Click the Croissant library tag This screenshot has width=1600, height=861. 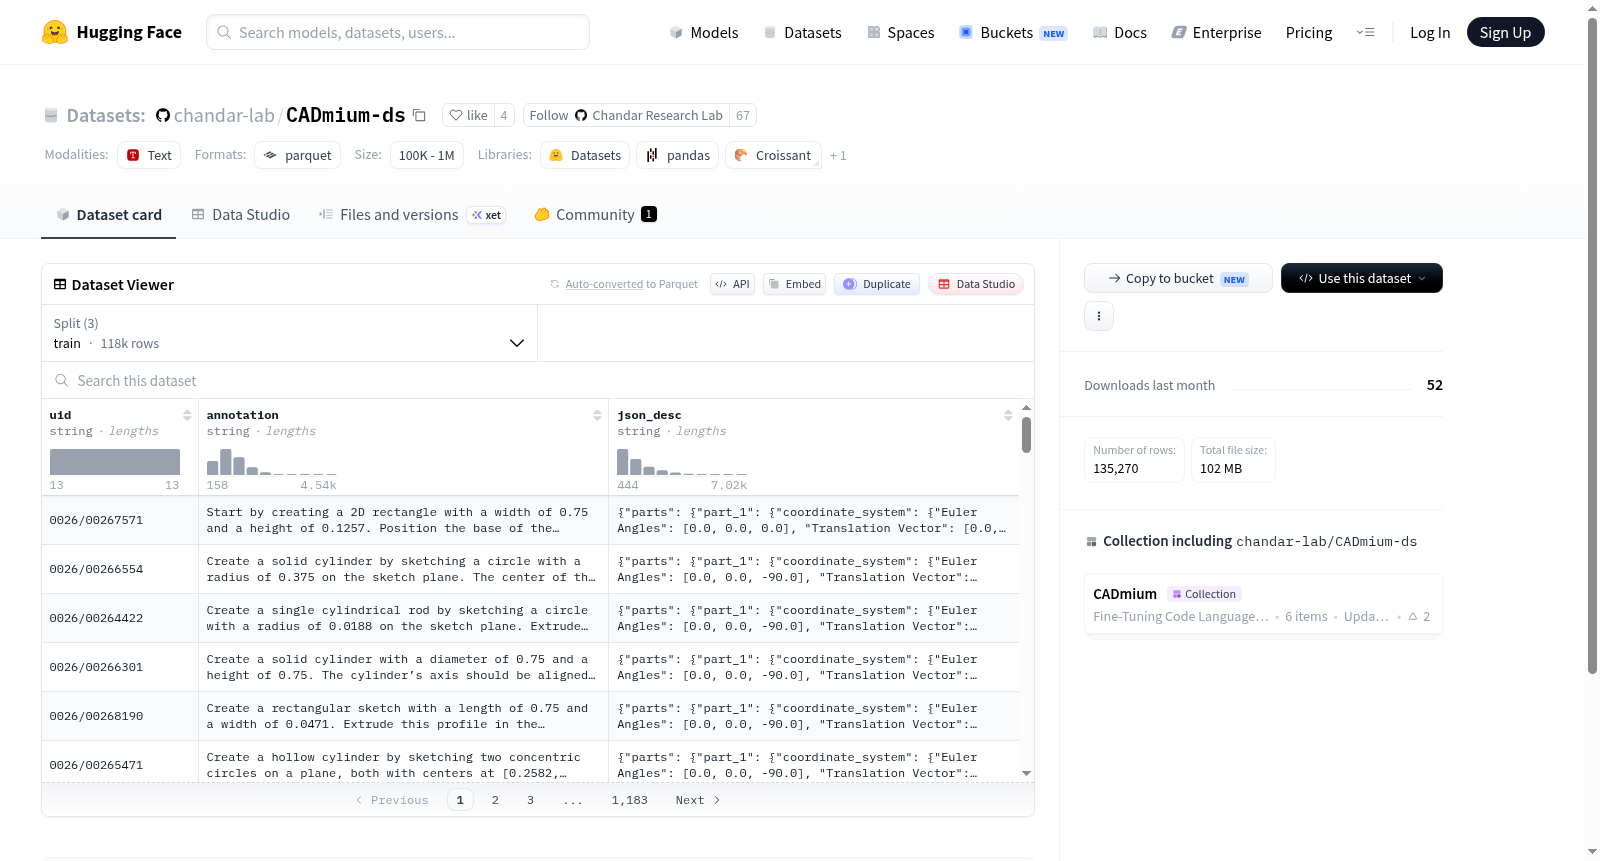[773, 155]
